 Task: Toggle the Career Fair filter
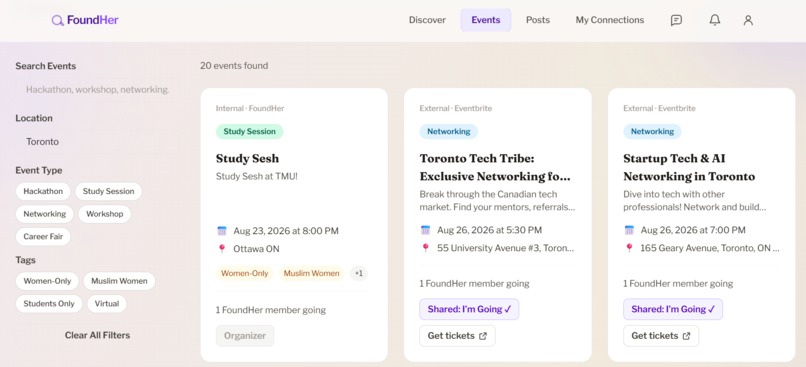tap(43, 237)
